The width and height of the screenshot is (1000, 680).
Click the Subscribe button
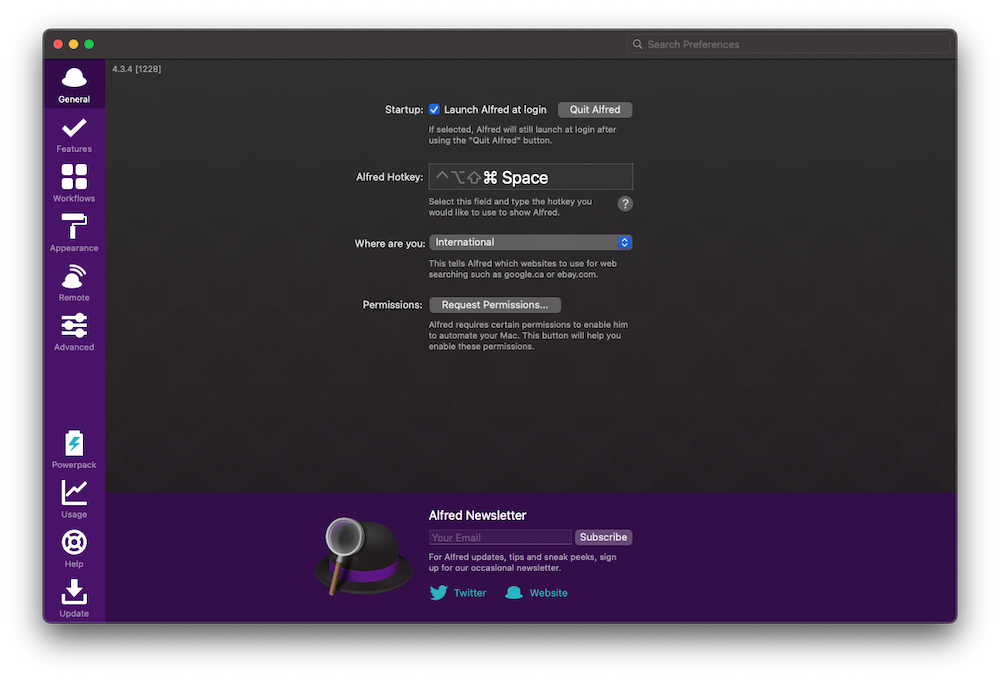coord(603,537)
